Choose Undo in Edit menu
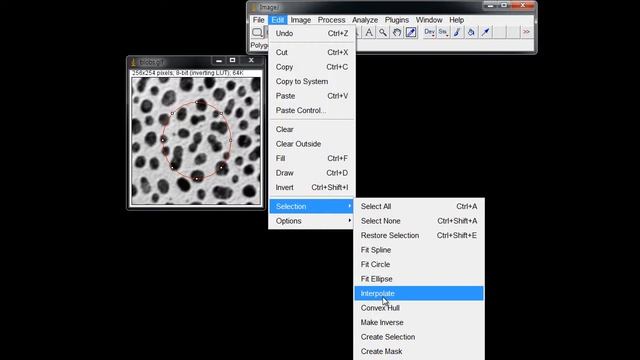The height and width of the screenshot is (360, 640). [311, 33]
